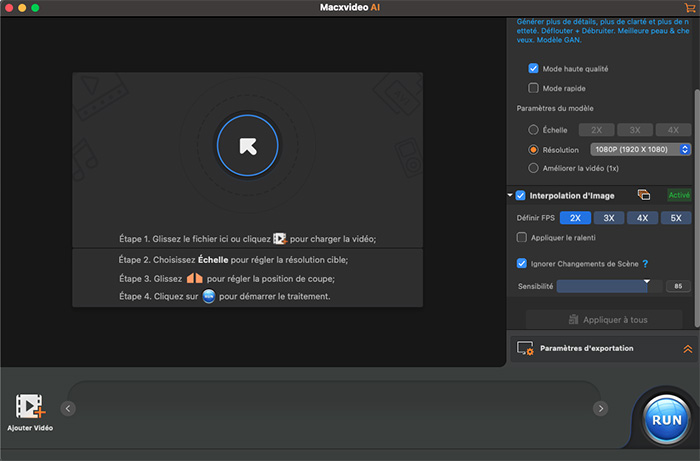
Task: Click the Appliquer à tous button
Action: (604, 320)
